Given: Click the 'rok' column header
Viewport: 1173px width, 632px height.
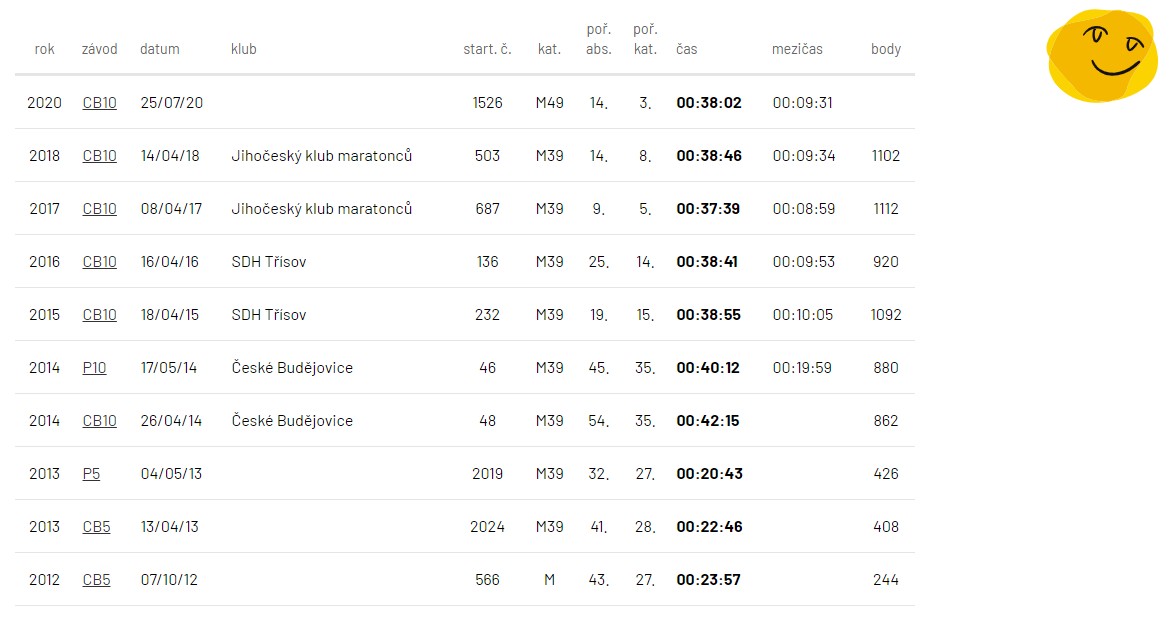Looking at the screenshot, I should [x=44, y=49].
